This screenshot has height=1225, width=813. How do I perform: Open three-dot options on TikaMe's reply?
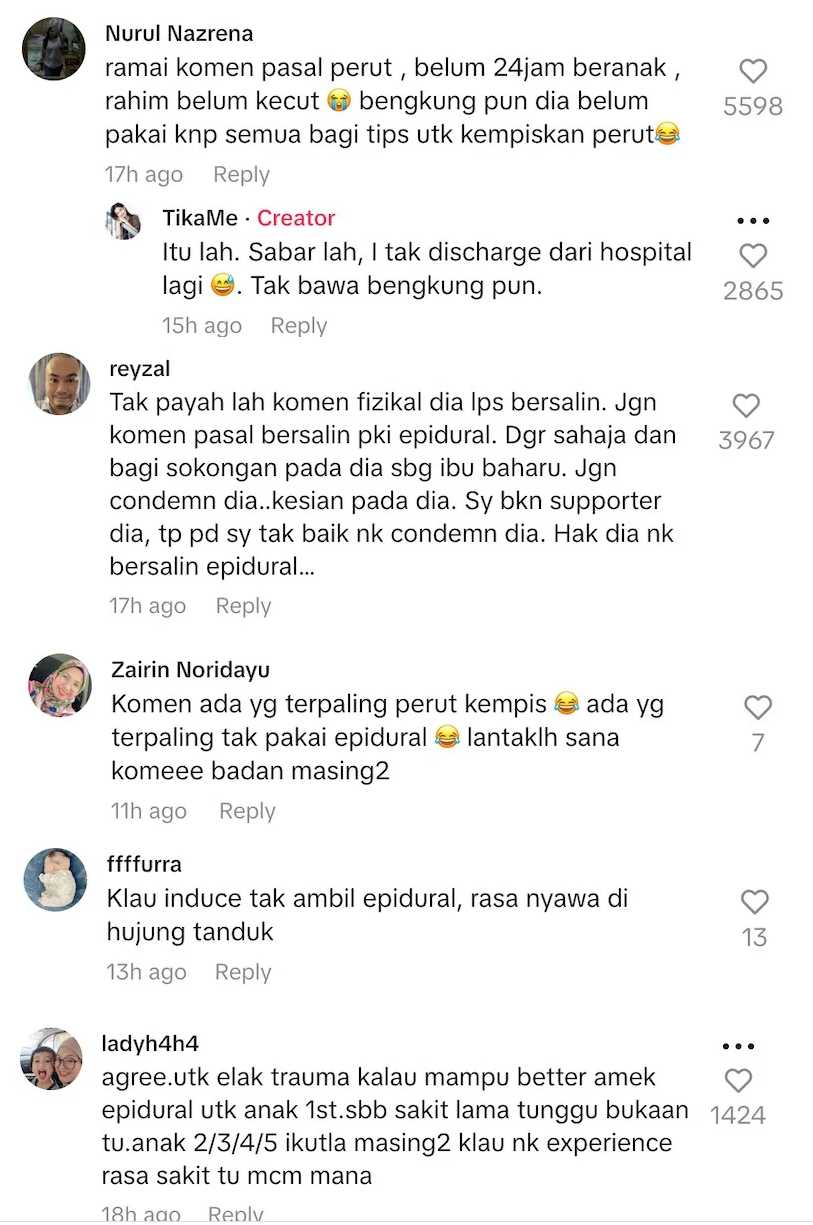753,221
